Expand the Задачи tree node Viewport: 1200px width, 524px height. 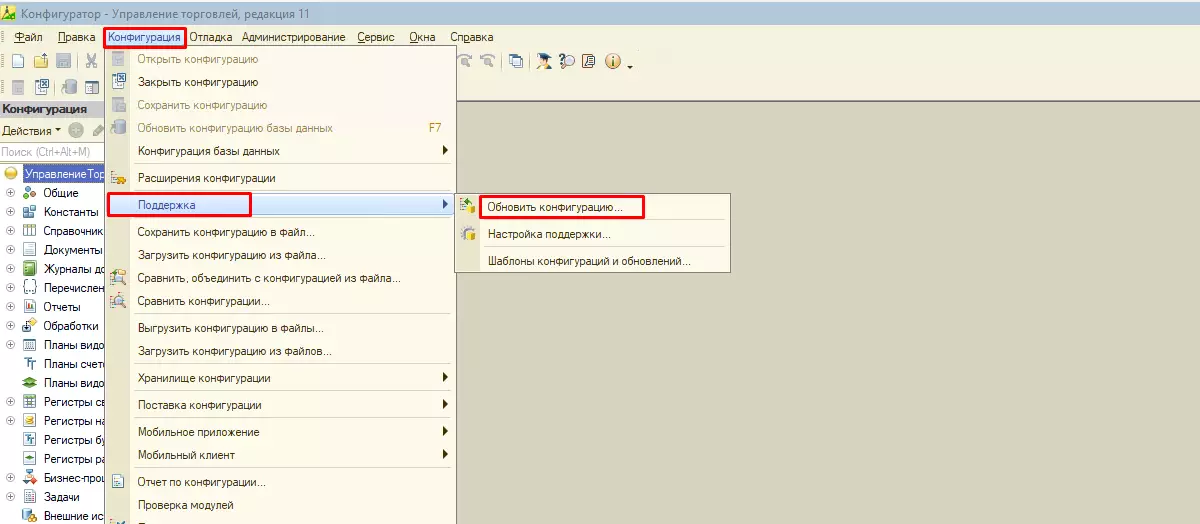[11, 497]
